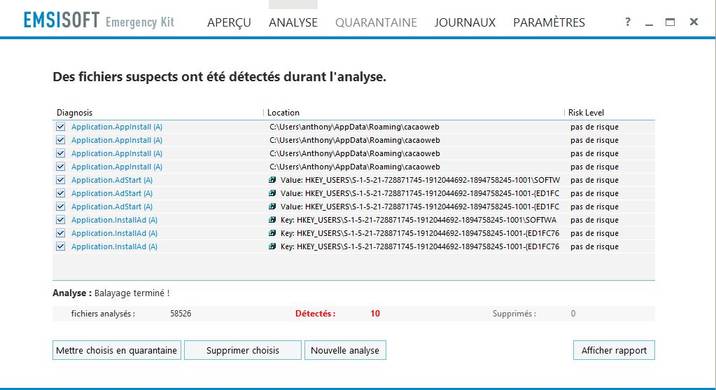This screenshot has width=716, height=390.
Task: Open Application.AppInstall link for lowercase anthony path
Action: point(116,126)
